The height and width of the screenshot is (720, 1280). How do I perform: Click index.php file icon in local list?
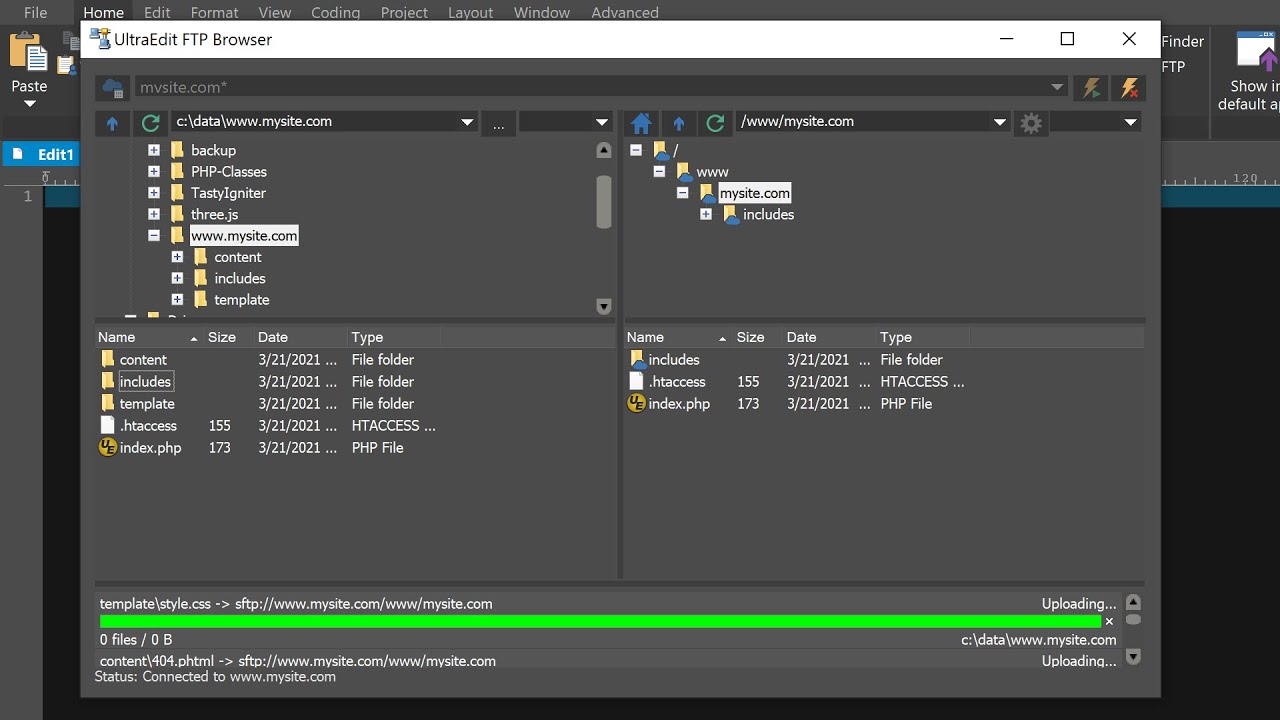coord(108,448)
